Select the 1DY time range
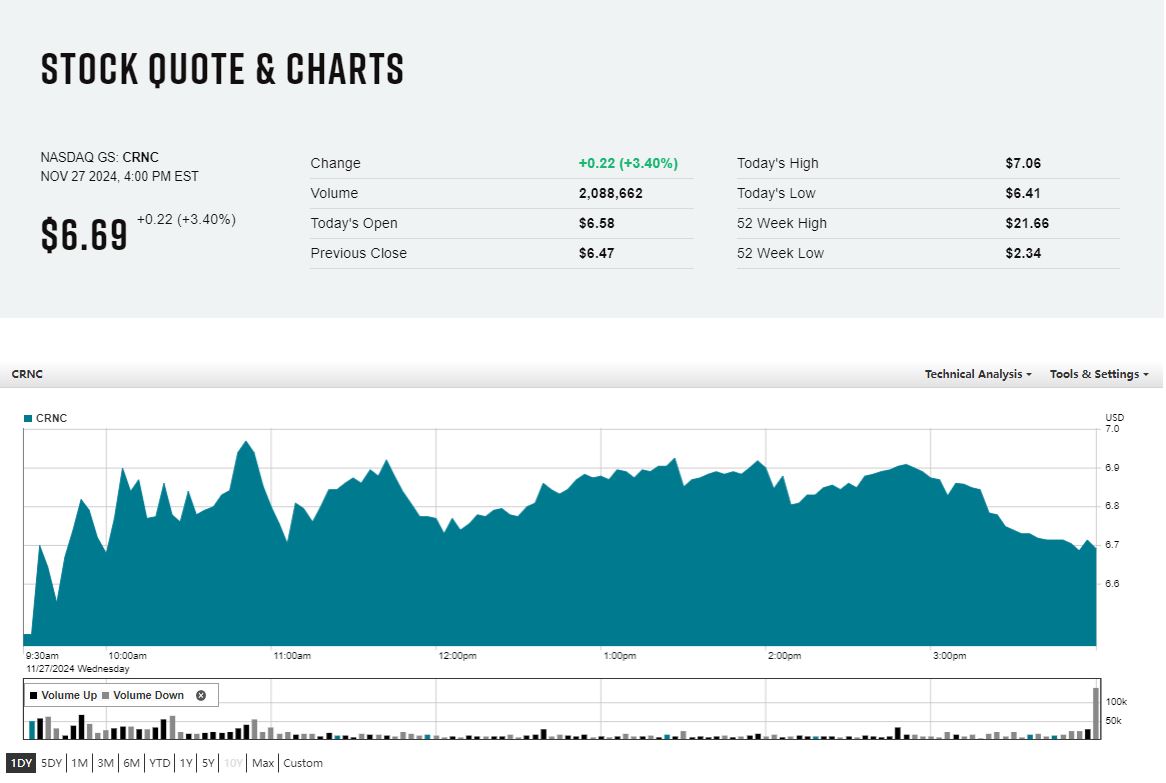Image resolution: width=1166 pixels, height=783 pixels. [x=21, y=763]
